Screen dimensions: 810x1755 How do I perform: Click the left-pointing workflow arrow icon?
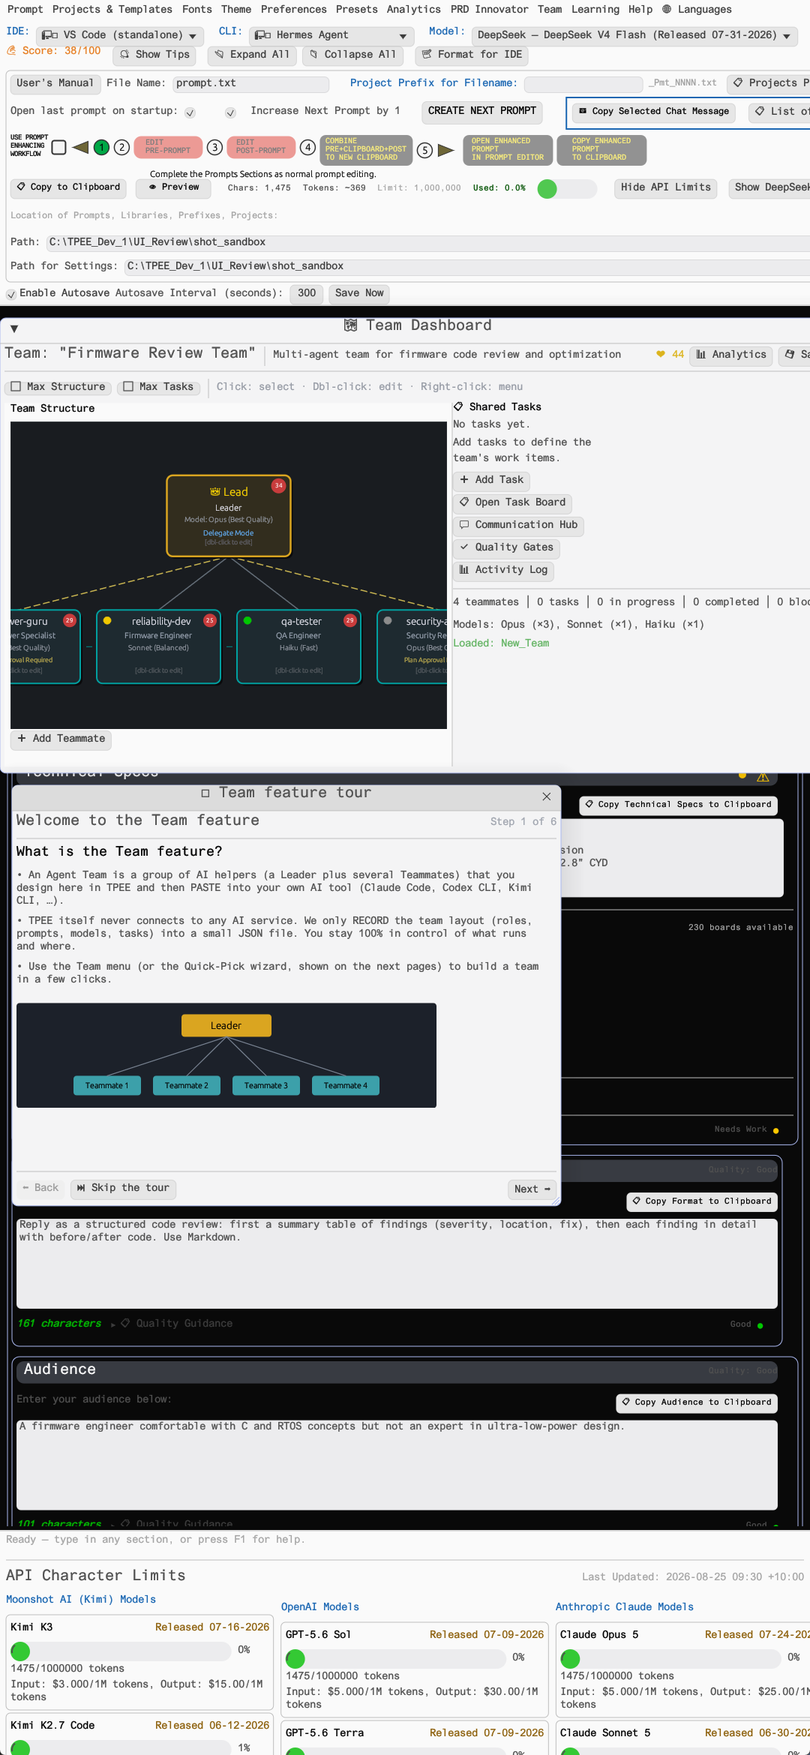(x=80, y=148)
